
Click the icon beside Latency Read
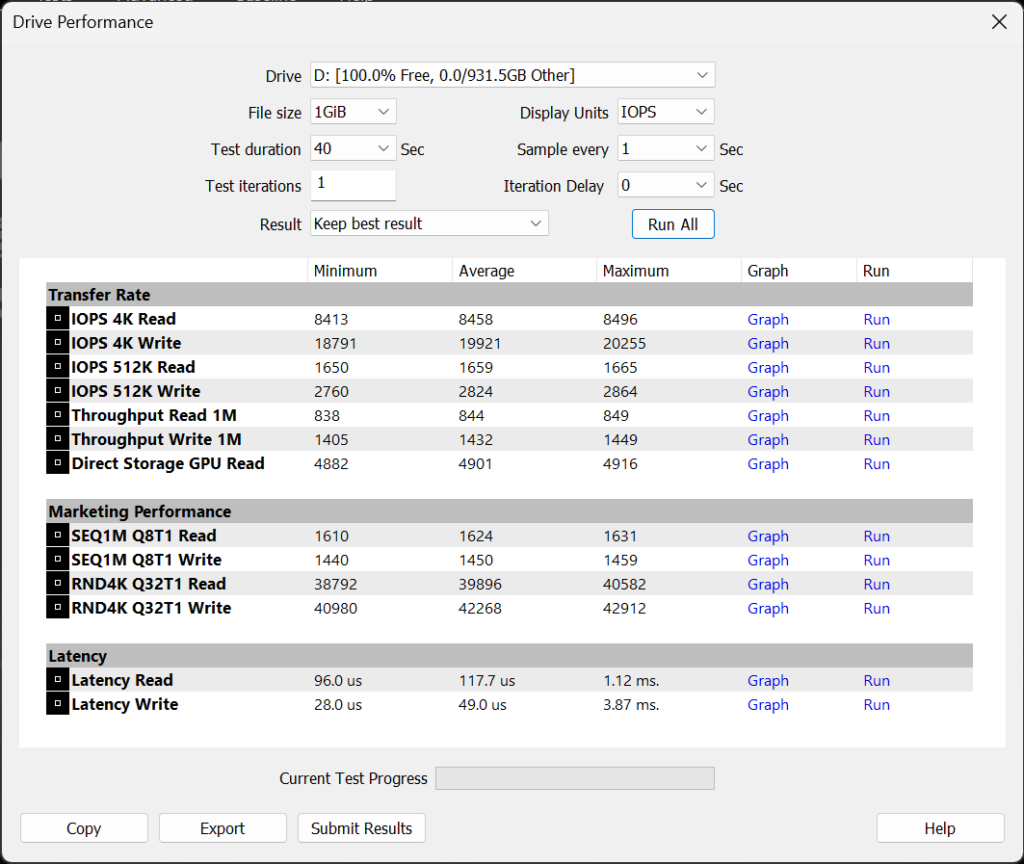click(57, 680)
